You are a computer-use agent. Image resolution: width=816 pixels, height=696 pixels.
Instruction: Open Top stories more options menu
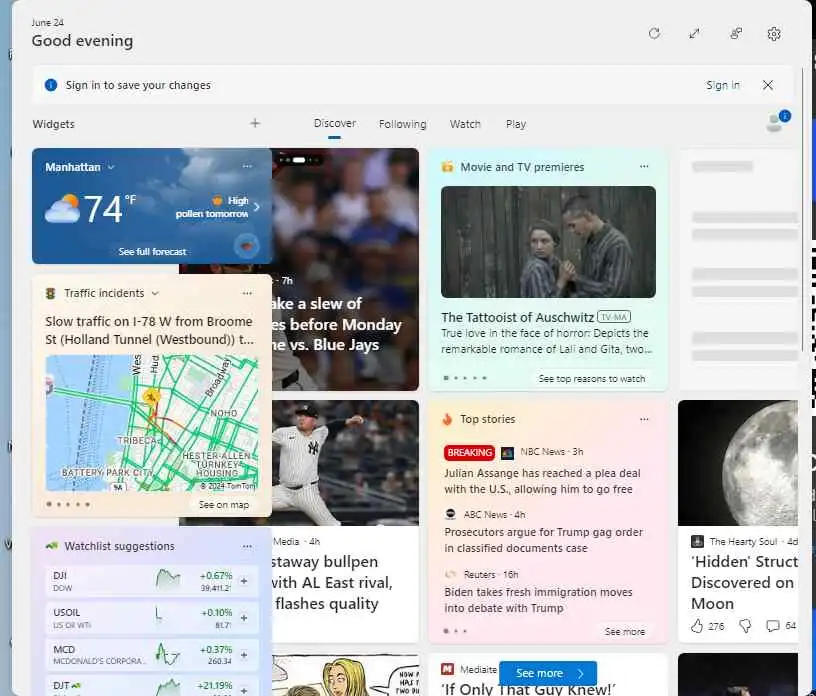tap(644, 419)
